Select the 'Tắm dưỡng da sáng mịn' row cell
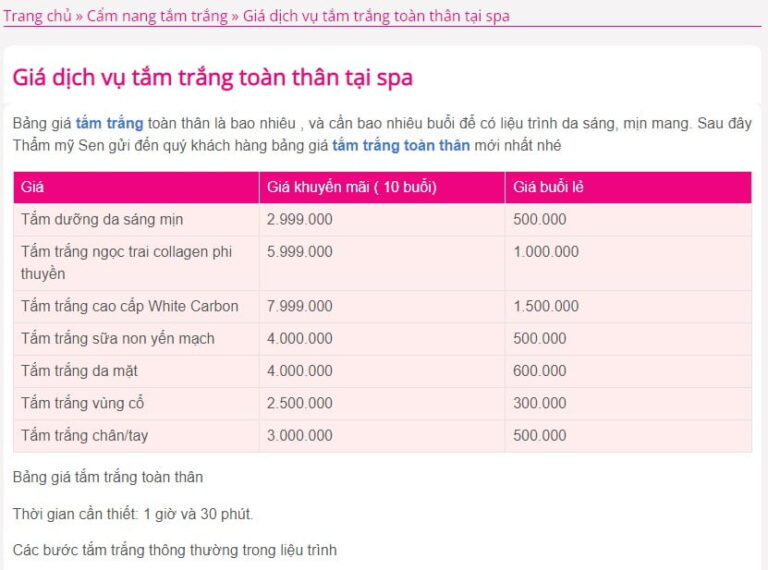The image size is (768, 570). [102, 219]
